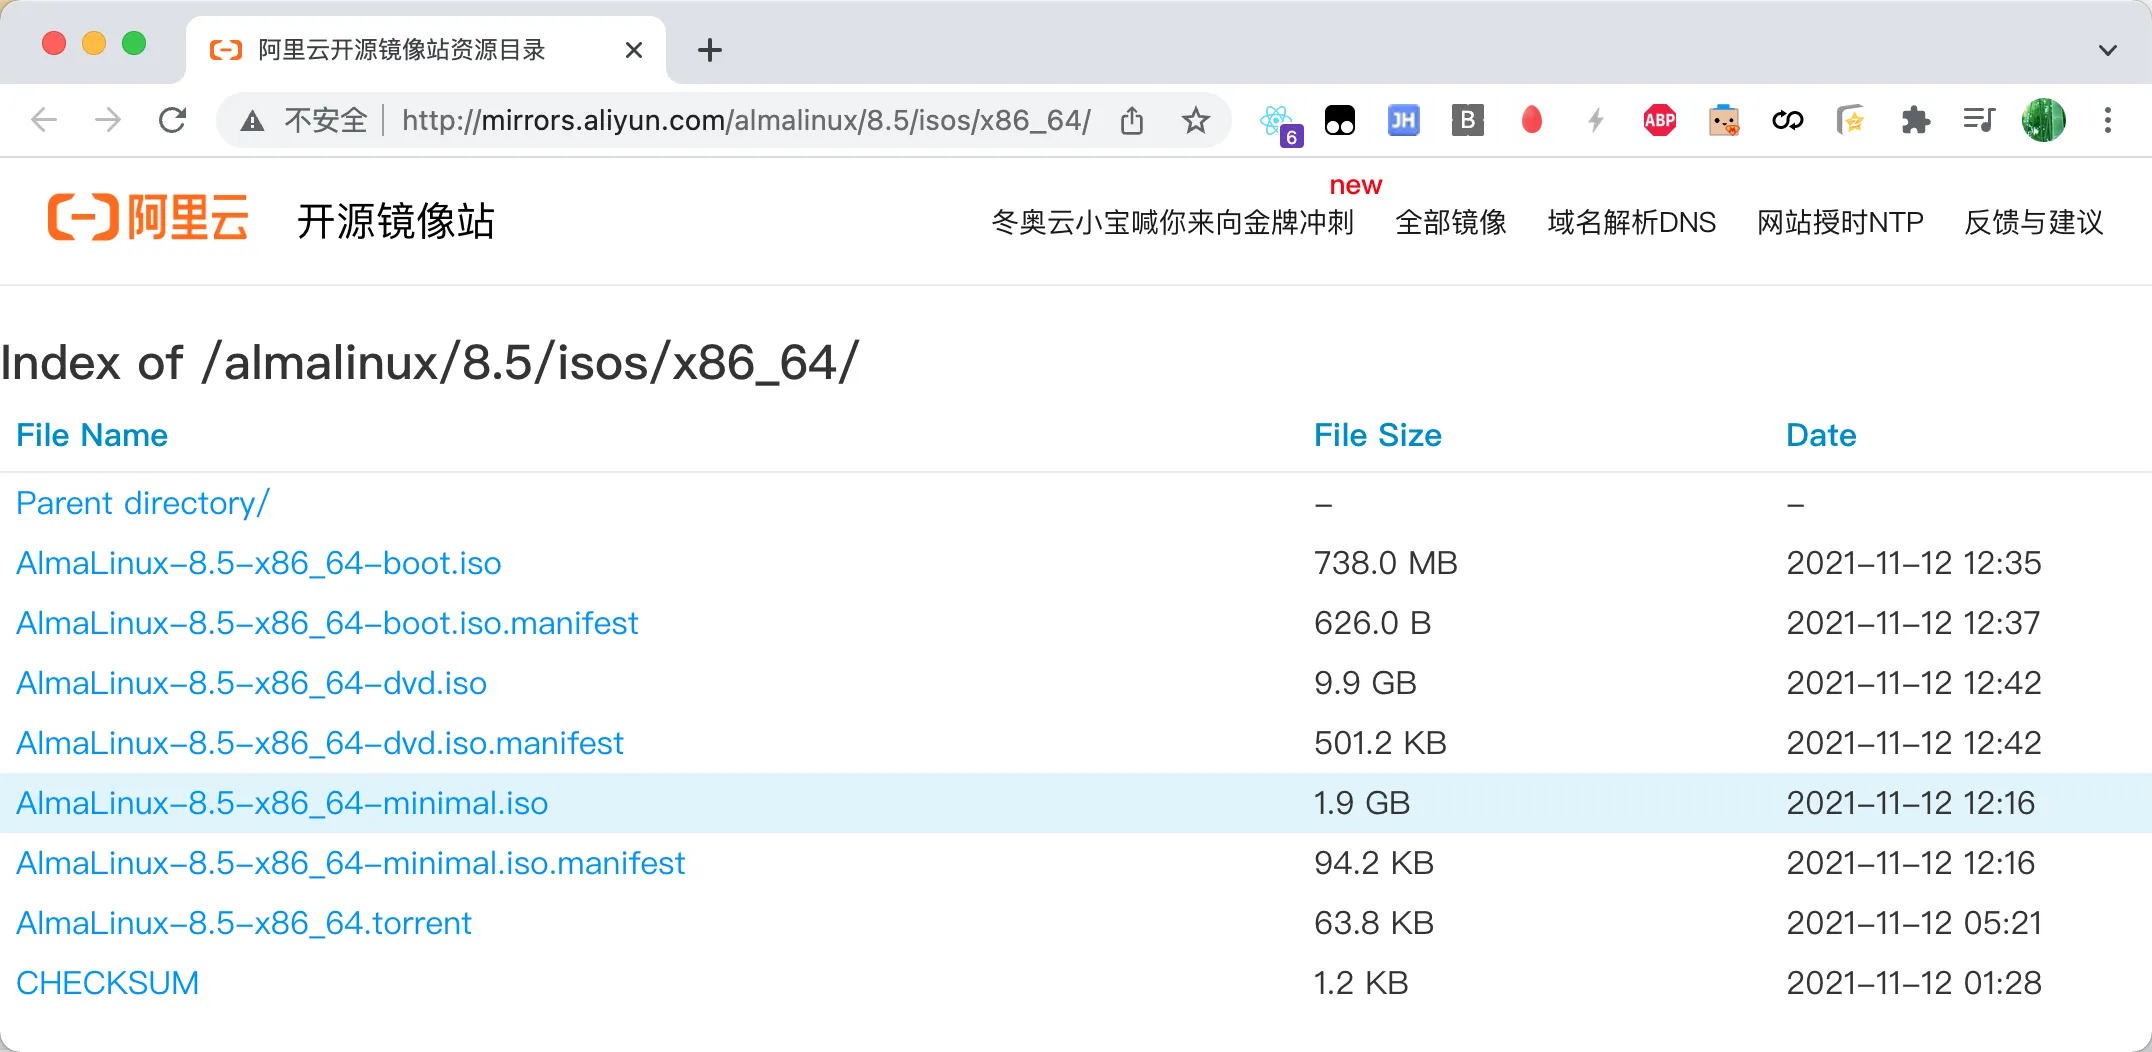Sort by the Date column header
Image resolution: width=2152 pixels, height=1052 pixels.
coord(1821,435)
